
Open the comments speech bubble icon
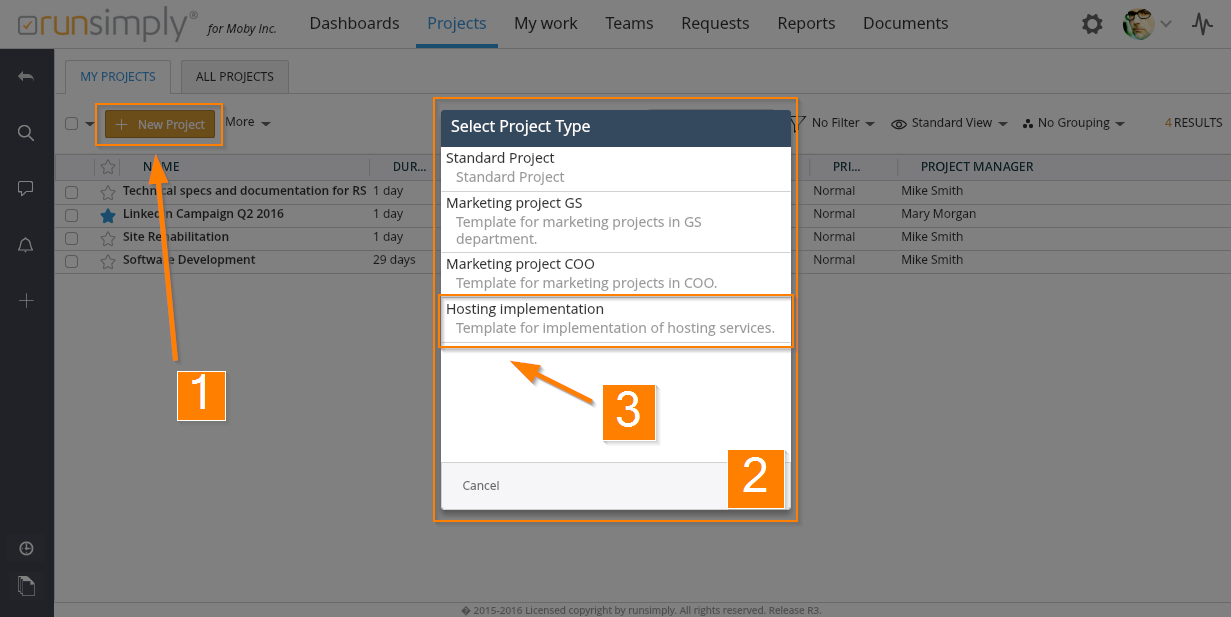27,189
